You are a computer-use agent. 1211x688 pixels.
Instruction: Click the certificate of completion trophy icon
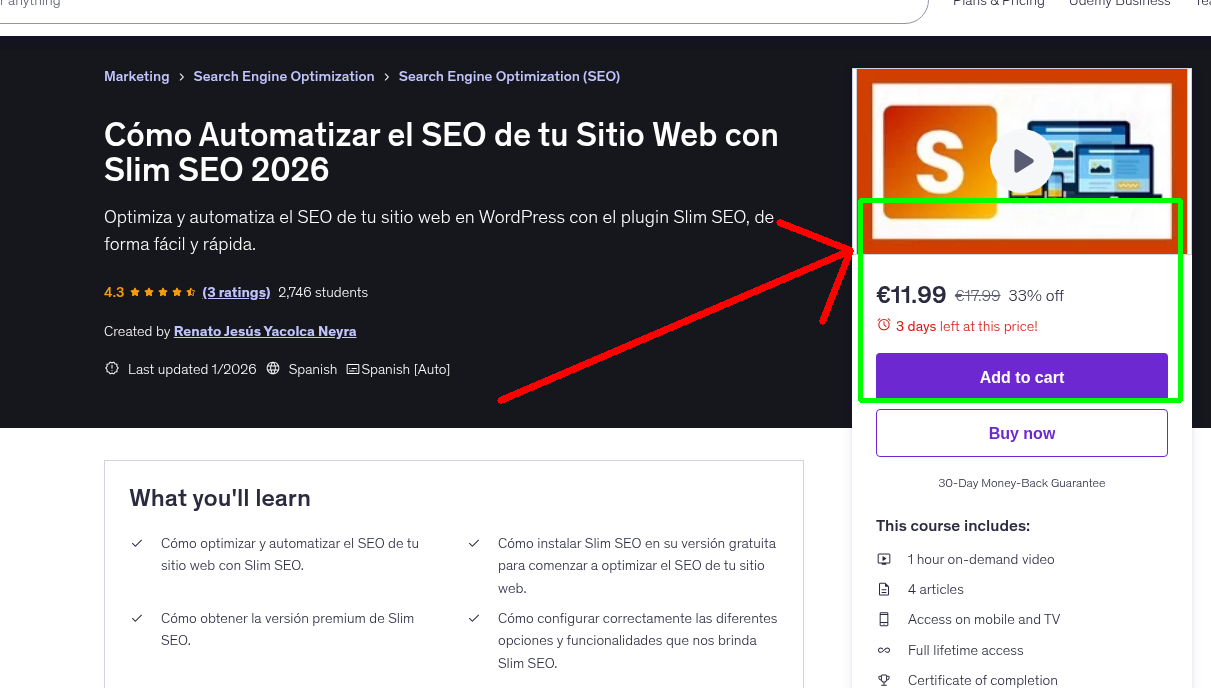click(x=884, y=680)
